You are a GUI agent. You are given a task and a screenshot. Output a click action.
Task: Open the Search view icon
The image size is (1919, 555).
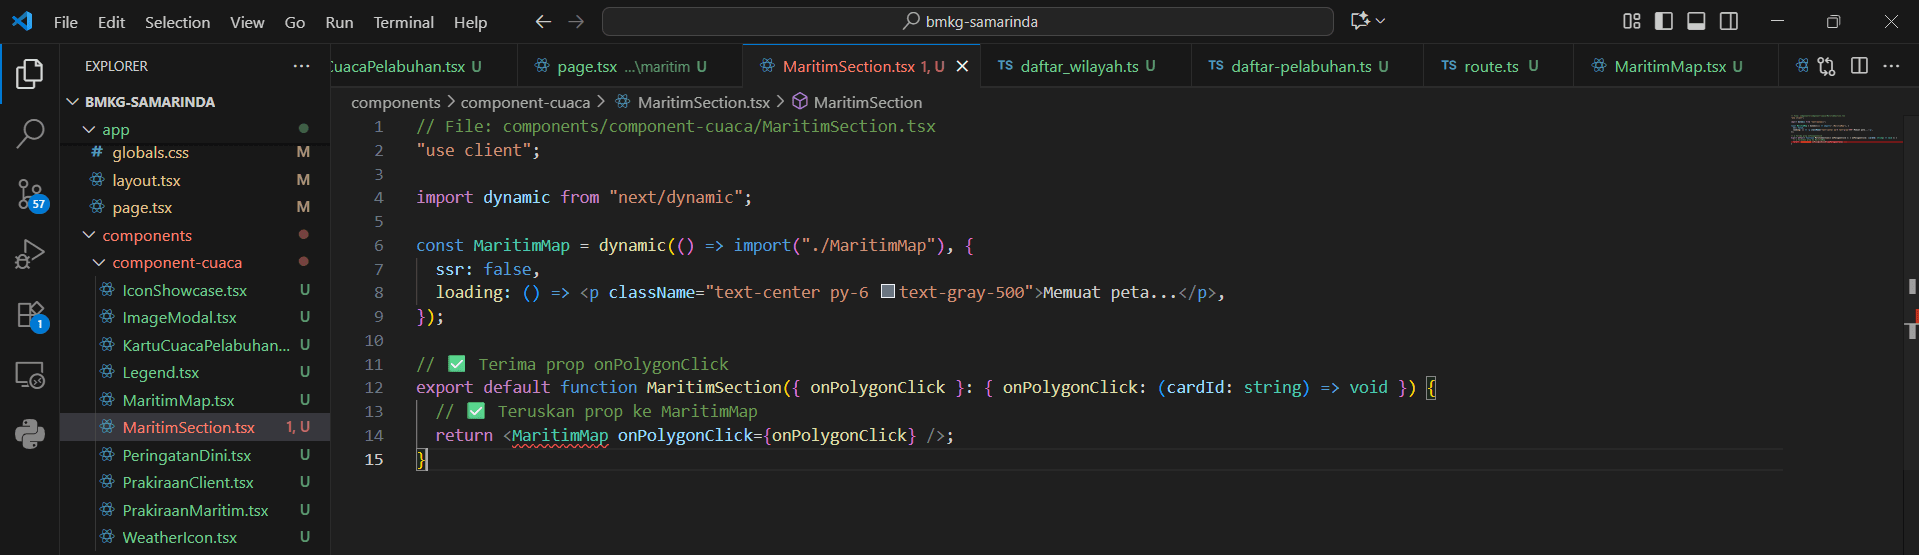click(30, 133)
